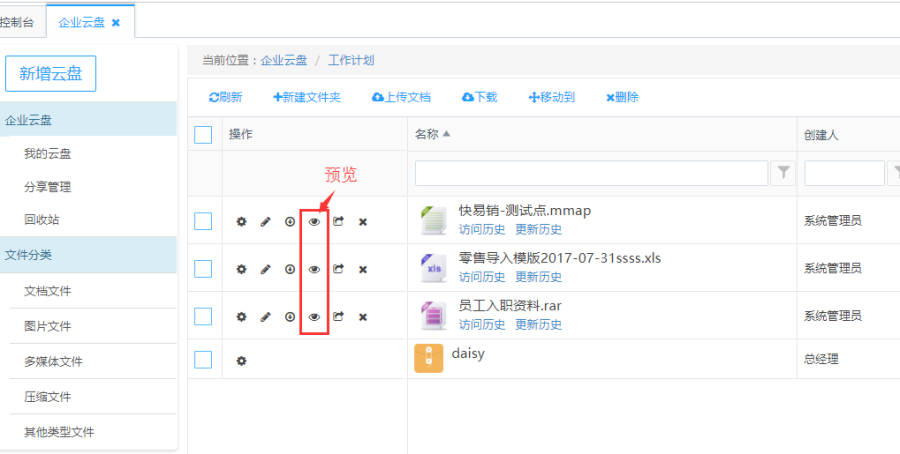This screenshot has height=454, width=900.
Task: Click the 名称 column filter input field
Action: (x=591, y=173)
